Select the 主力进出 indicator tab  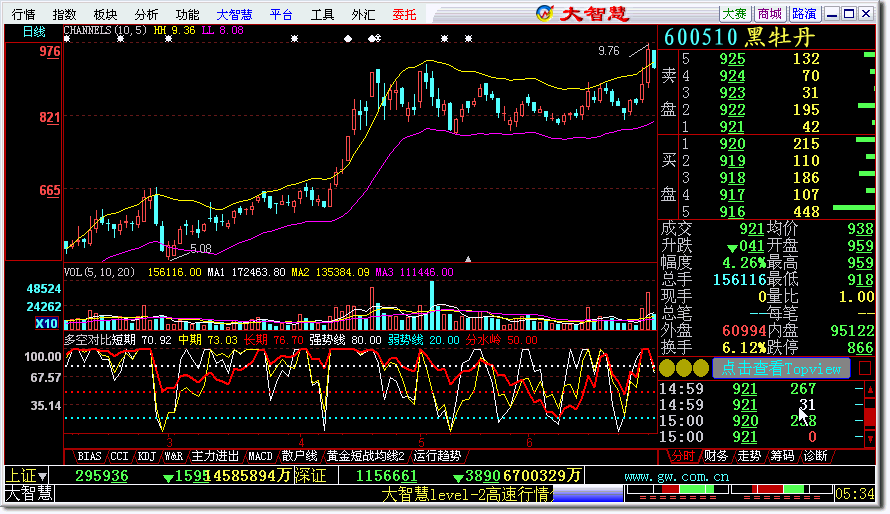point(215,456)
